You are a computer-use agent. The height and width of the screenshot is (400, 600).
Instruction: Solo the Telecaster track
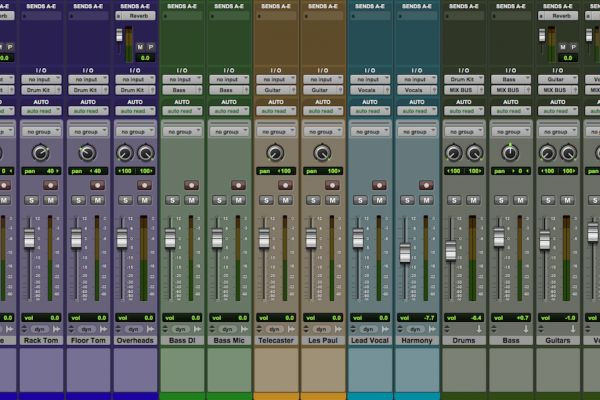tap(266, 200)
